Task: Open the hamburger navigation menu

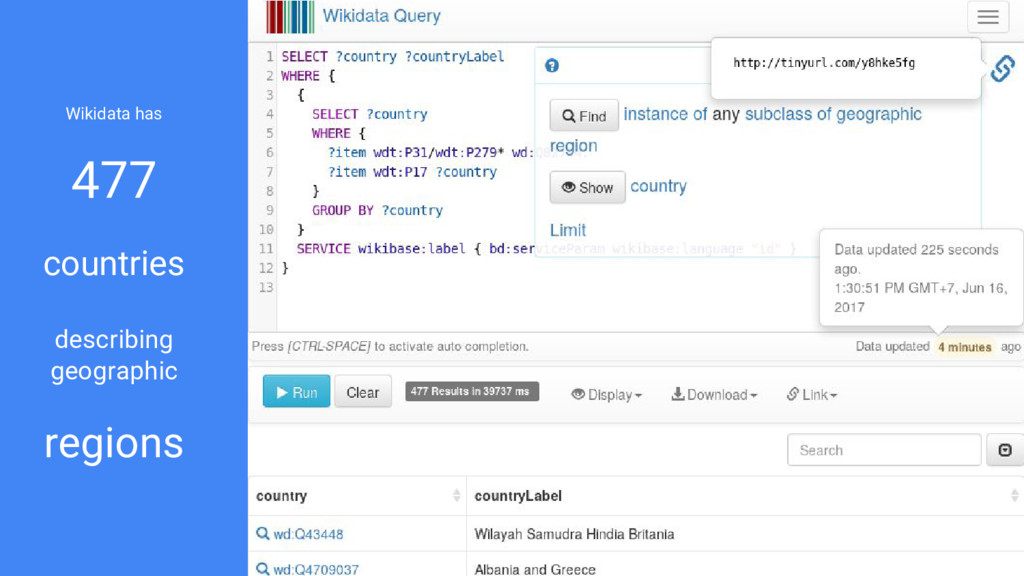Action: coord(987,17)
